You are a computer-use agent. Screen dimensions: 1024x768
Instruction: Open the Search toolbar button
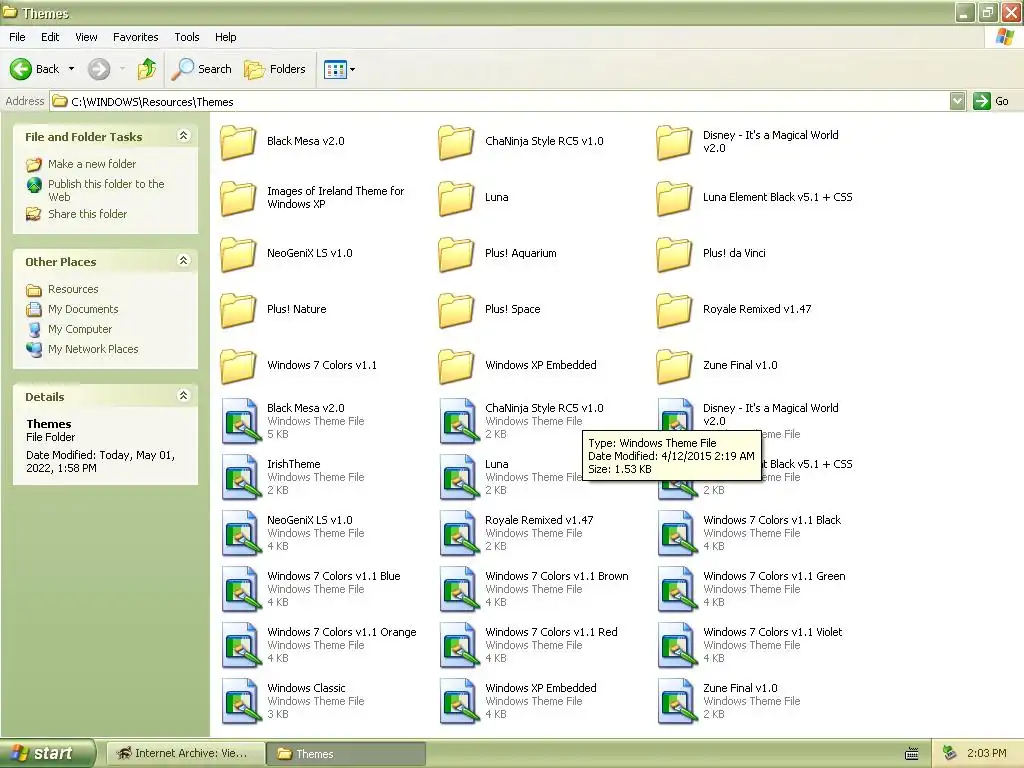pos(202,69)
